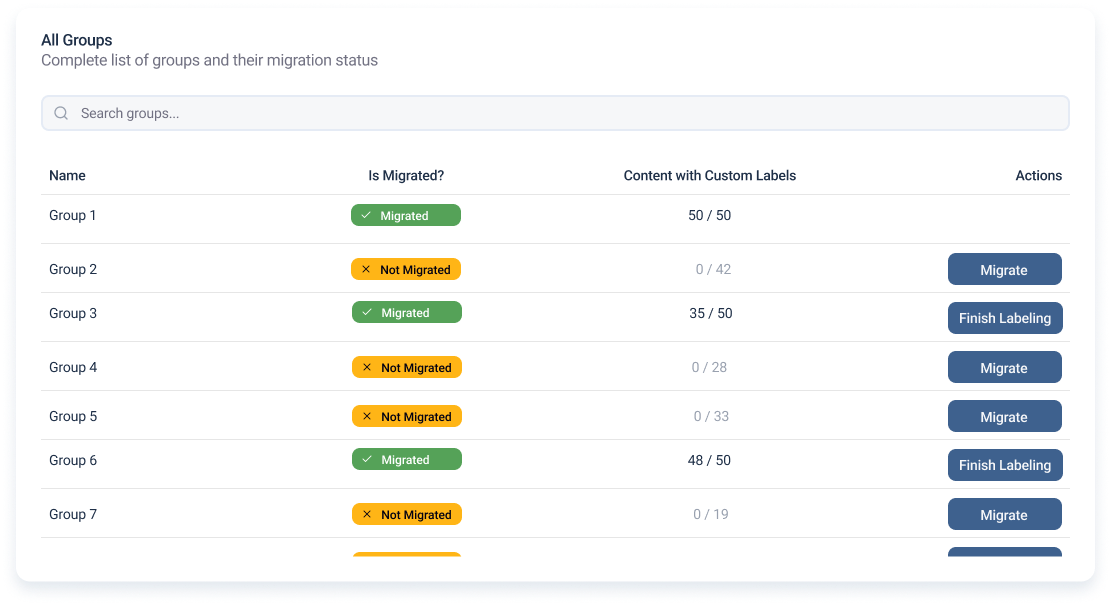Click the 0 / 28 label count
This screenshot has height=606, width=1111.
pyautogui.click(x=709, y=367)
